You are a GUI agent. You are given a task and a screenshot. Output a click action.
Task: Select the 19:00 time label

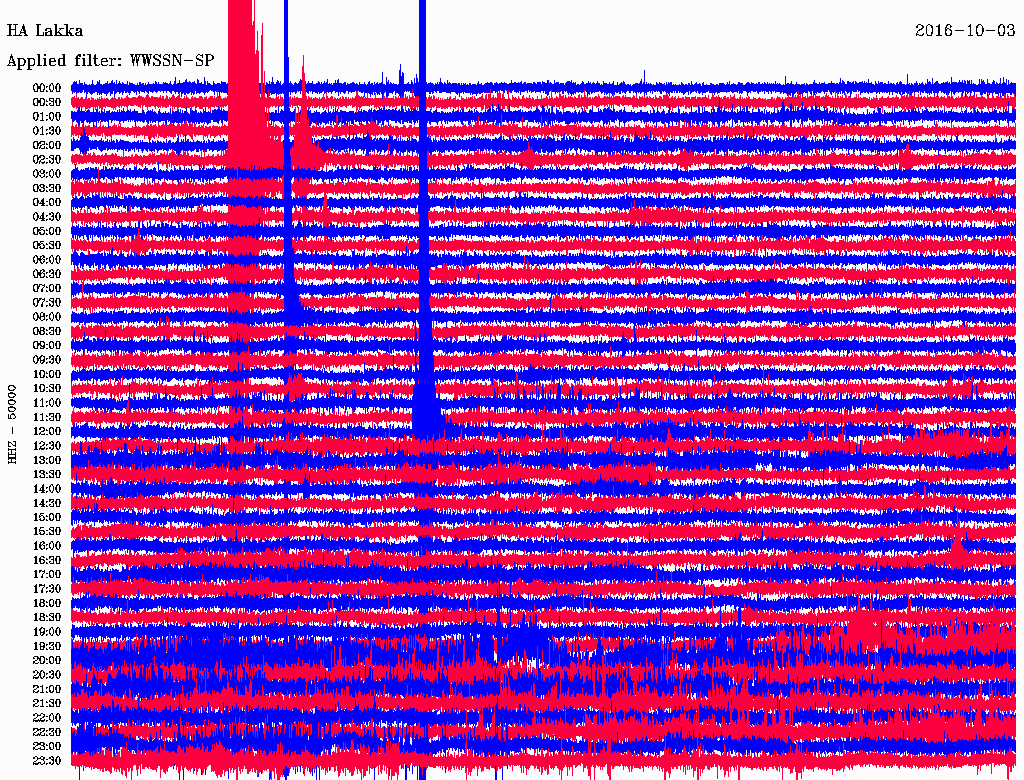[47, 632]
